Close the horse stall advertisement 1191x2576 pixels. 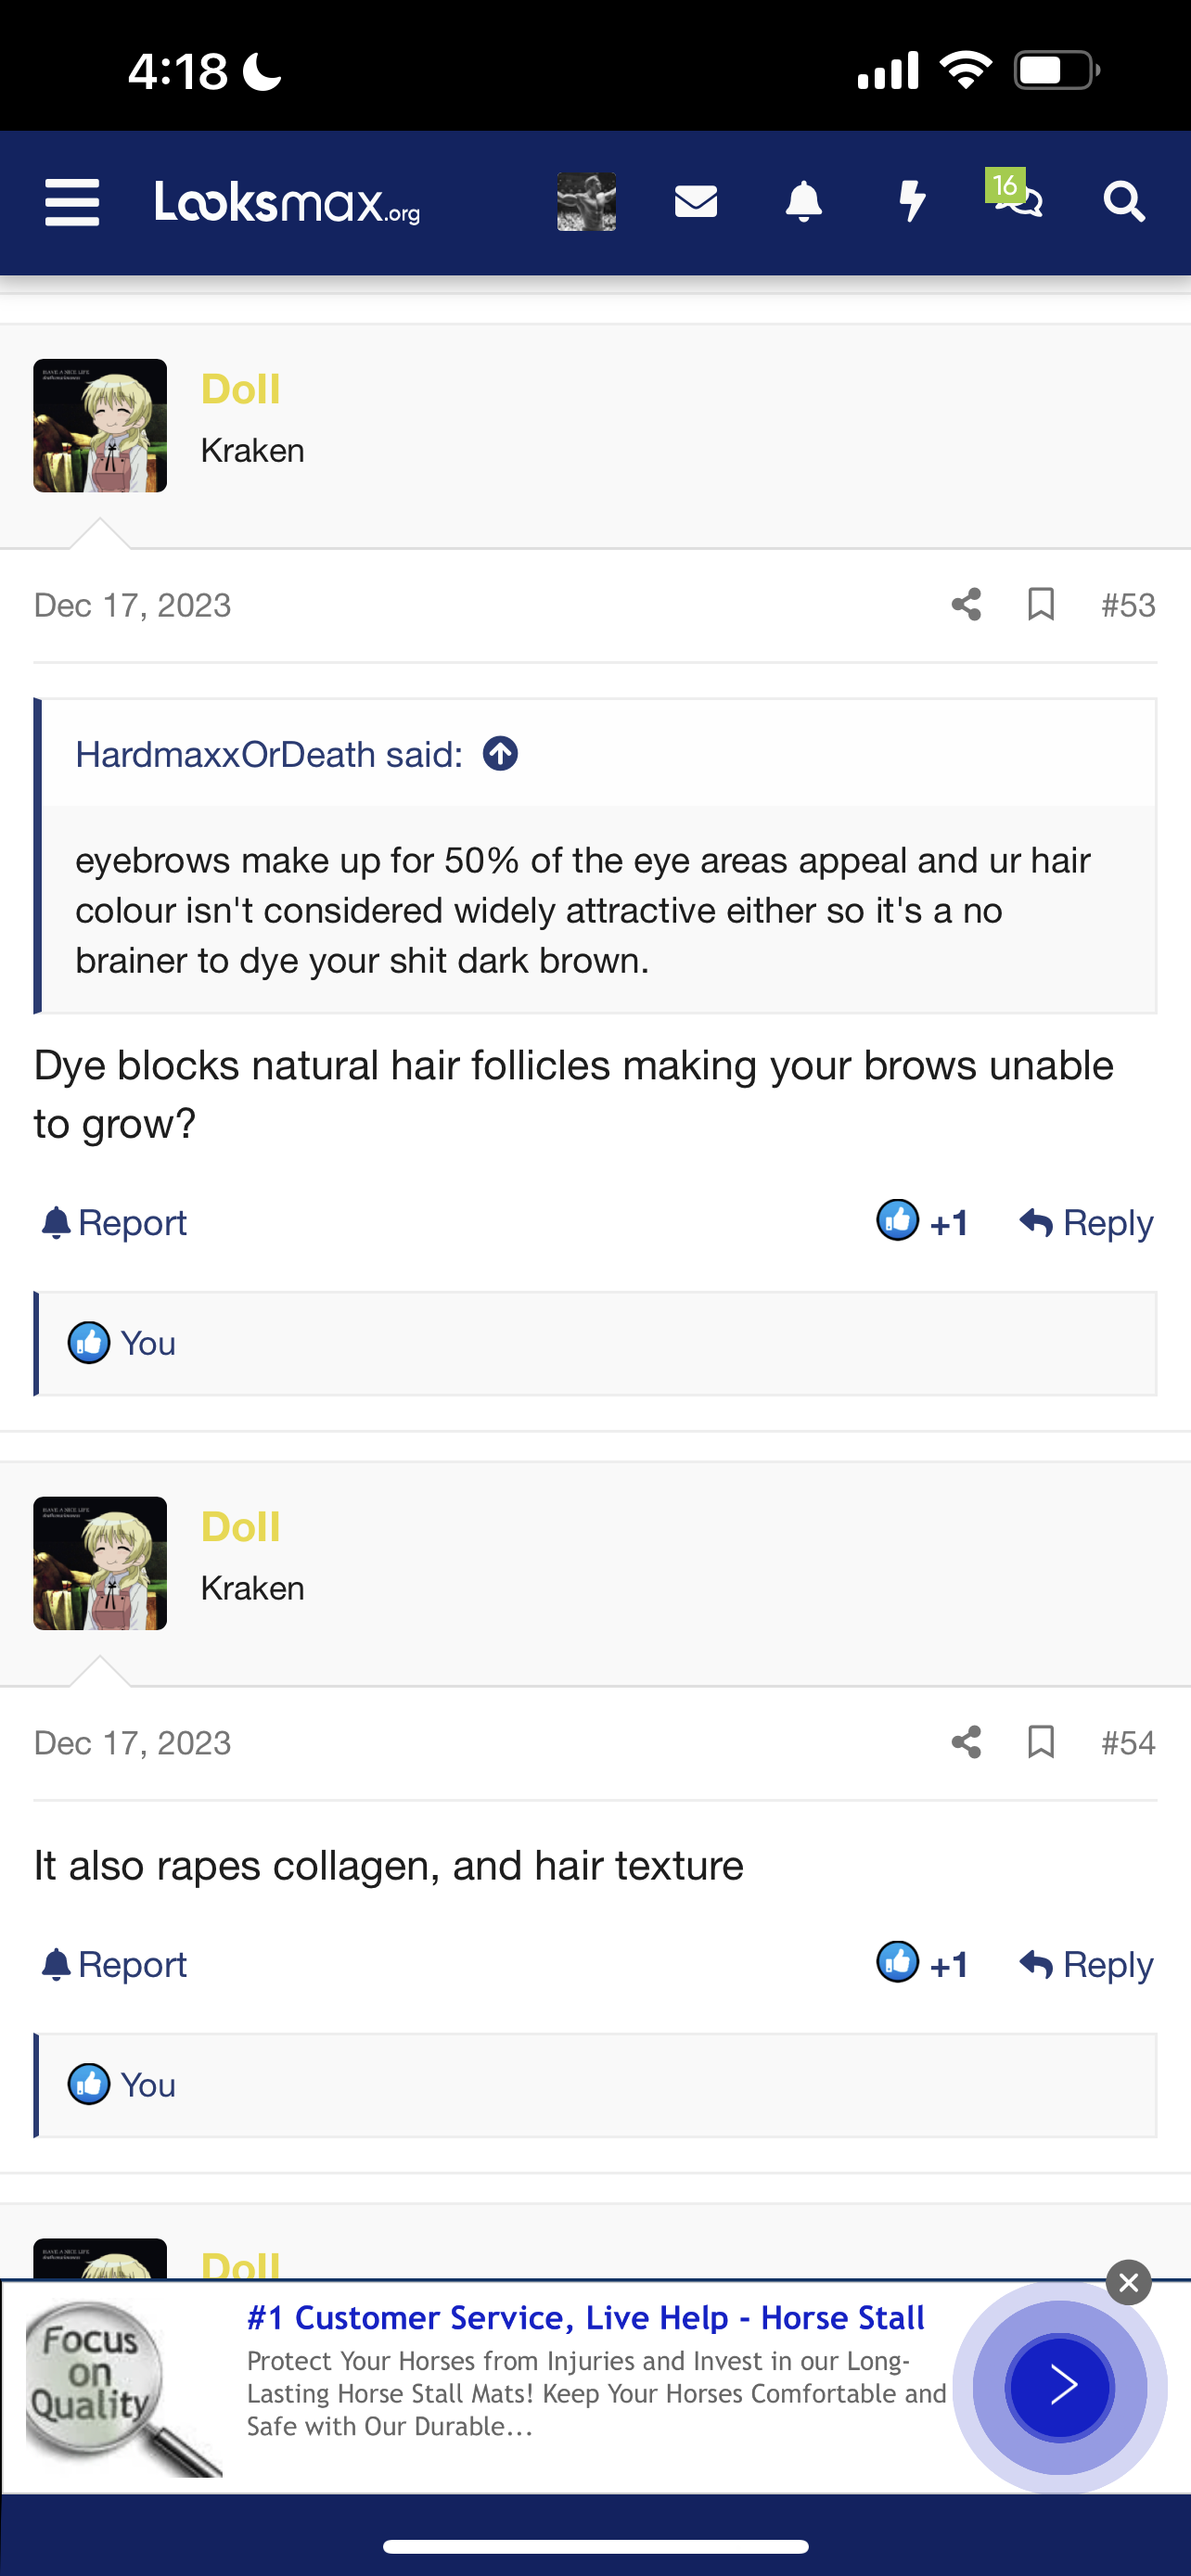(x=1129, y=2282)
